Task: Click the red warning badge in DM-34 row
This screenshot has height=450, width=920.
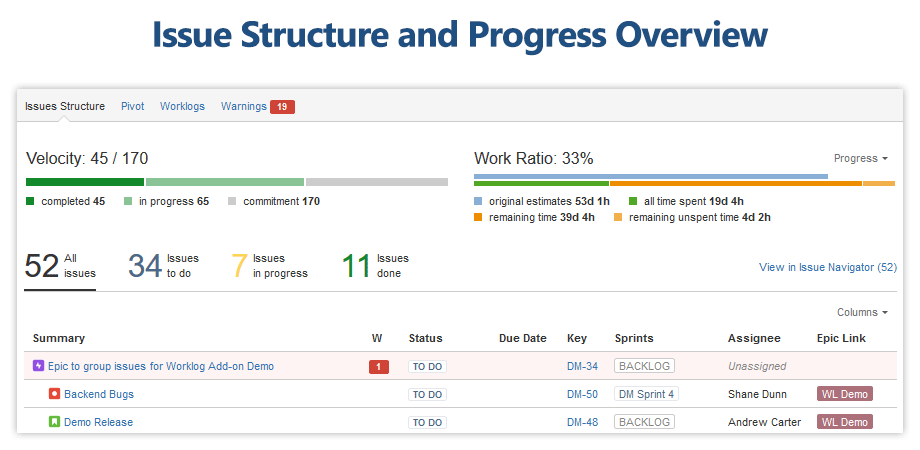Action: click(378, 367)
